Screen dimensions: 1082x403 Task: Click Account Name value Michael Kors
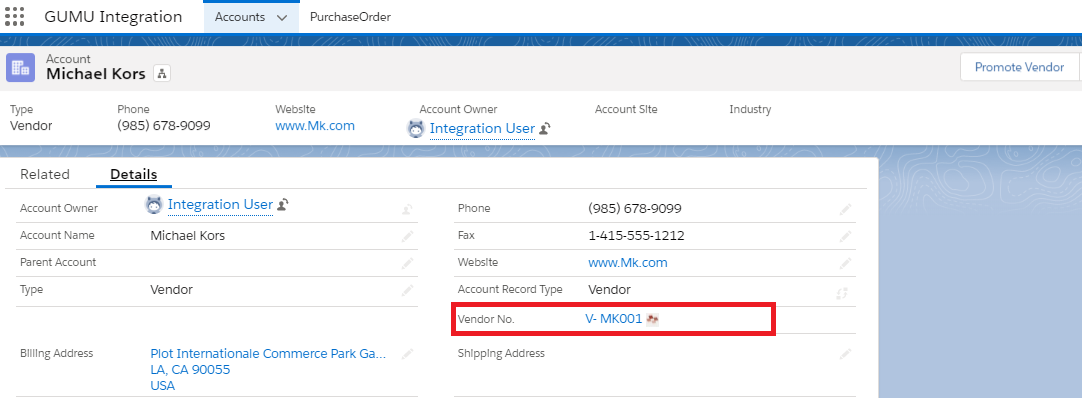188,236
